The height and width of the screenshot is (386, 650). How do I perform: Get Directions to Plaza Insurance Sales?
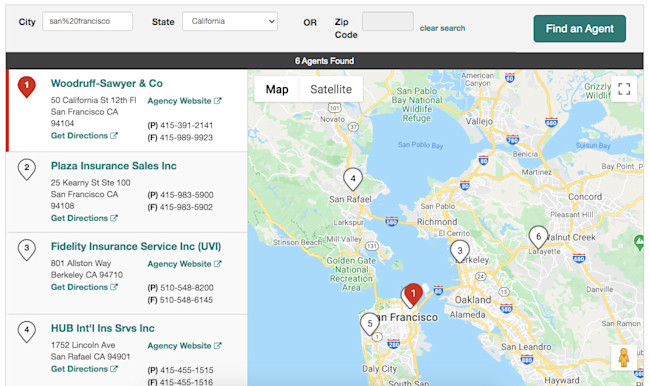[x=84, y=218]
